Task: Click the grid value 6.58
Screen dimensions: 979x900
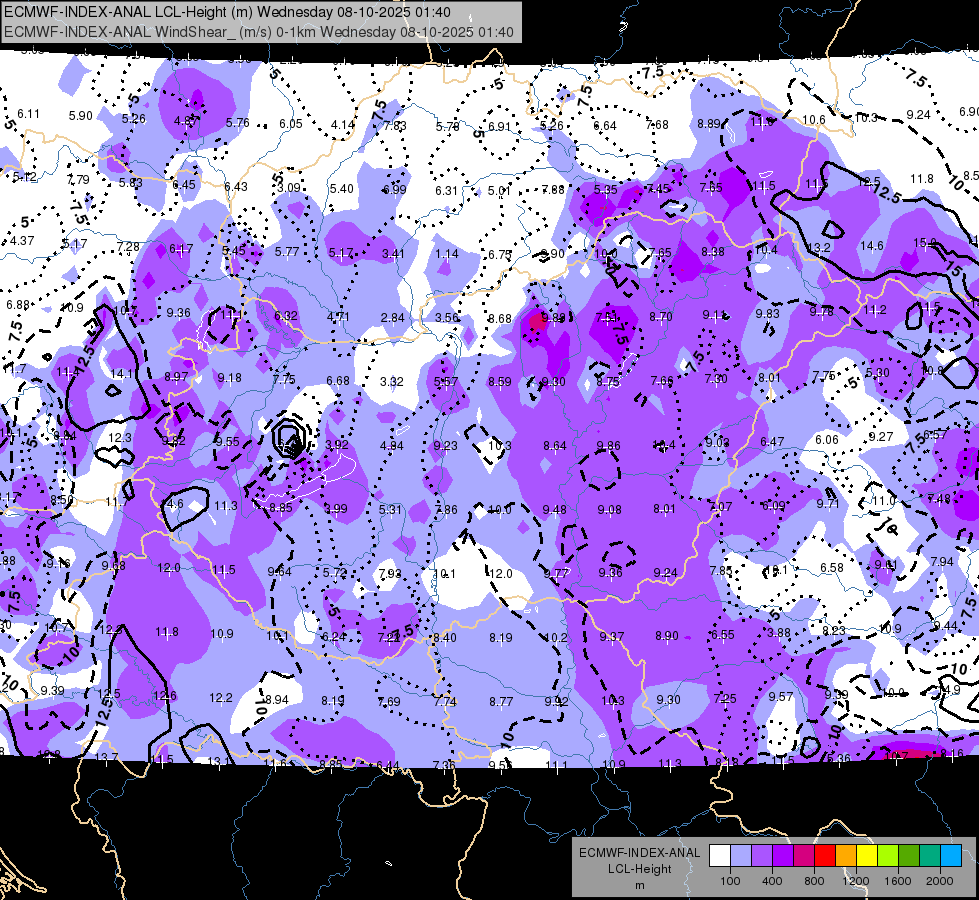Action: point(832,568)
